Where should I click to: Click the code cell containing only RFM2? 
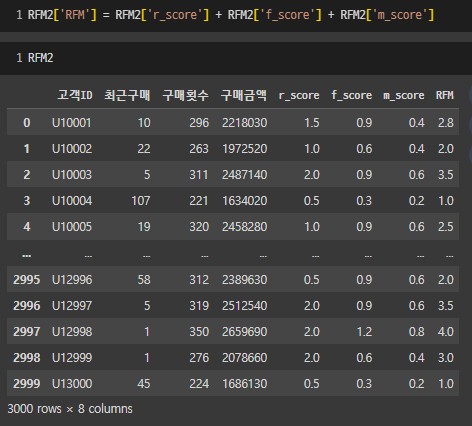236,58
